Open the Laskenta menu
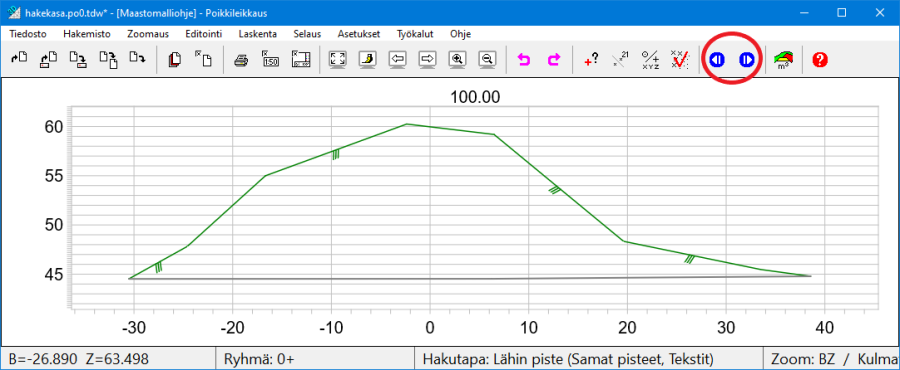Image resolution: width=900 pixels, height=370 pixels. coord(258,34)
